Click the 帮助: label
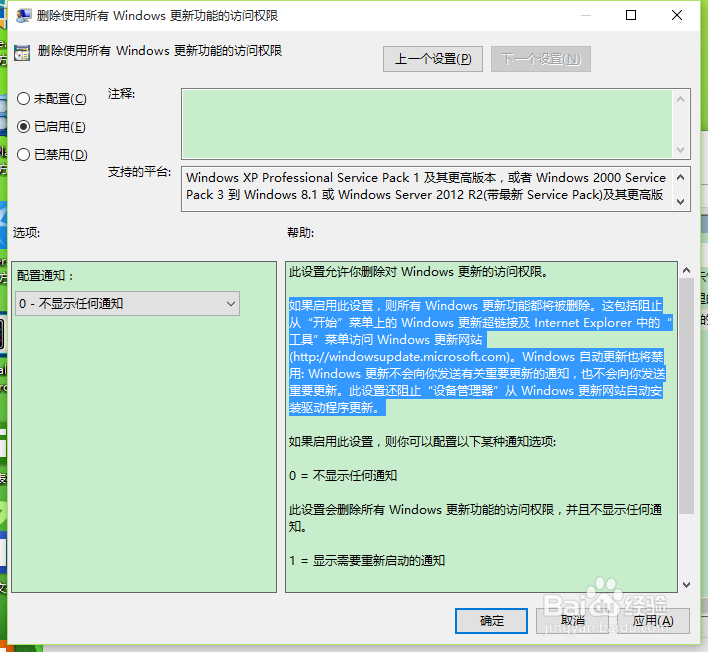This screenshot has height=652, width=708. [x=301, y=233]
